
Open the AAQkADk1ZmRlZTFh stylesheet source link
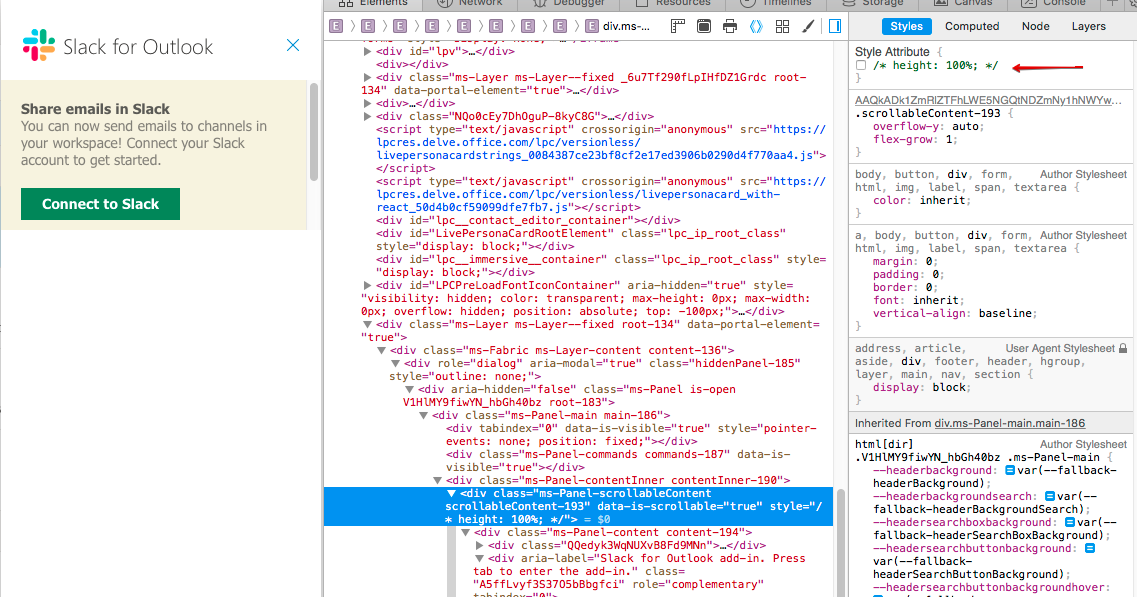pyautogui.click(x=988, y=100)
